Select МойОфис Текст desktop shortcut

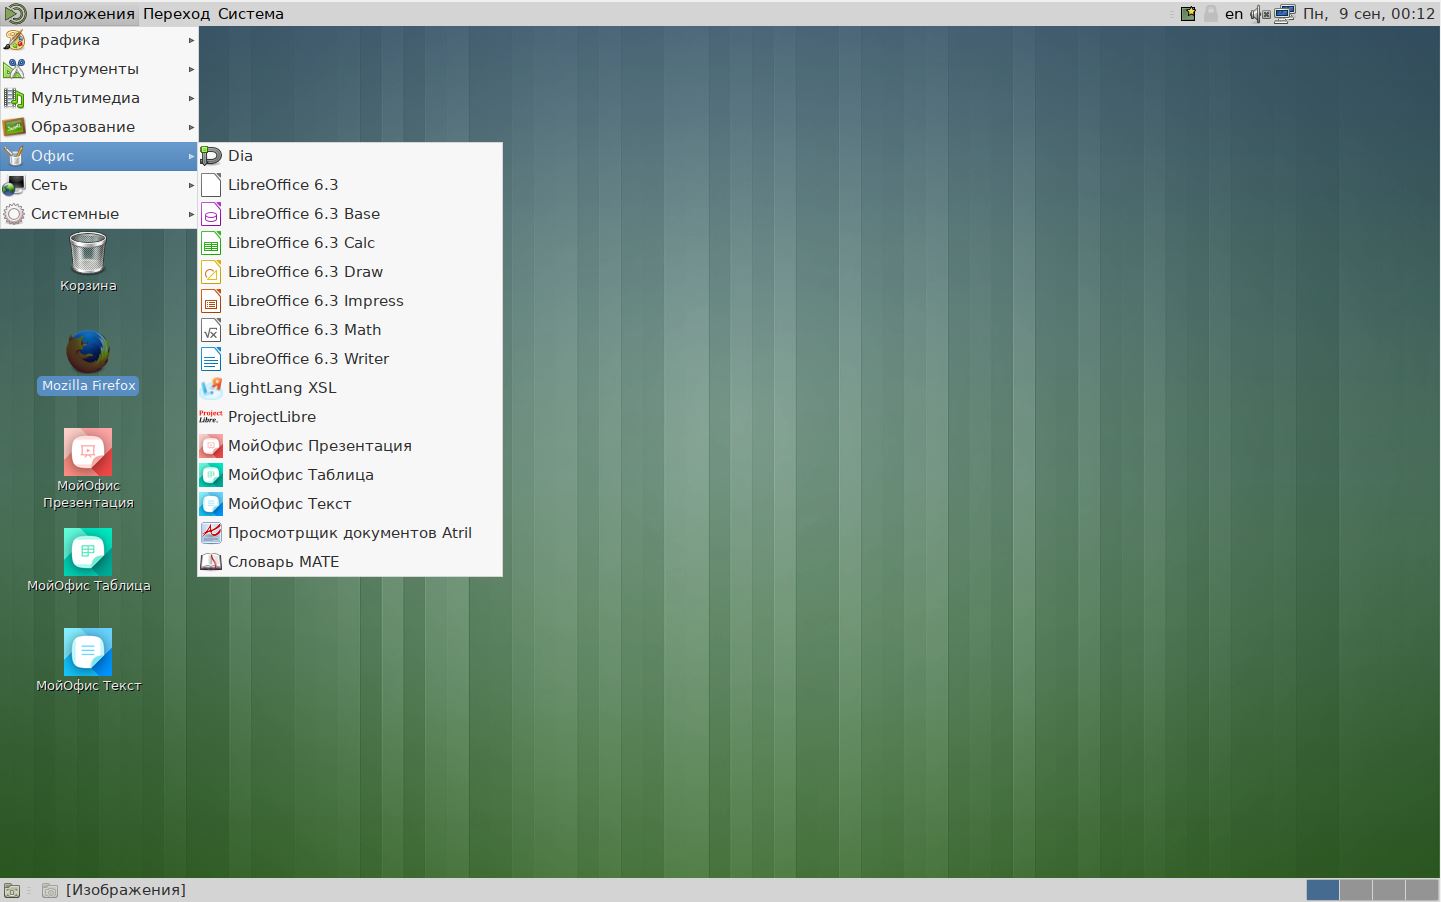pos(88,660)
